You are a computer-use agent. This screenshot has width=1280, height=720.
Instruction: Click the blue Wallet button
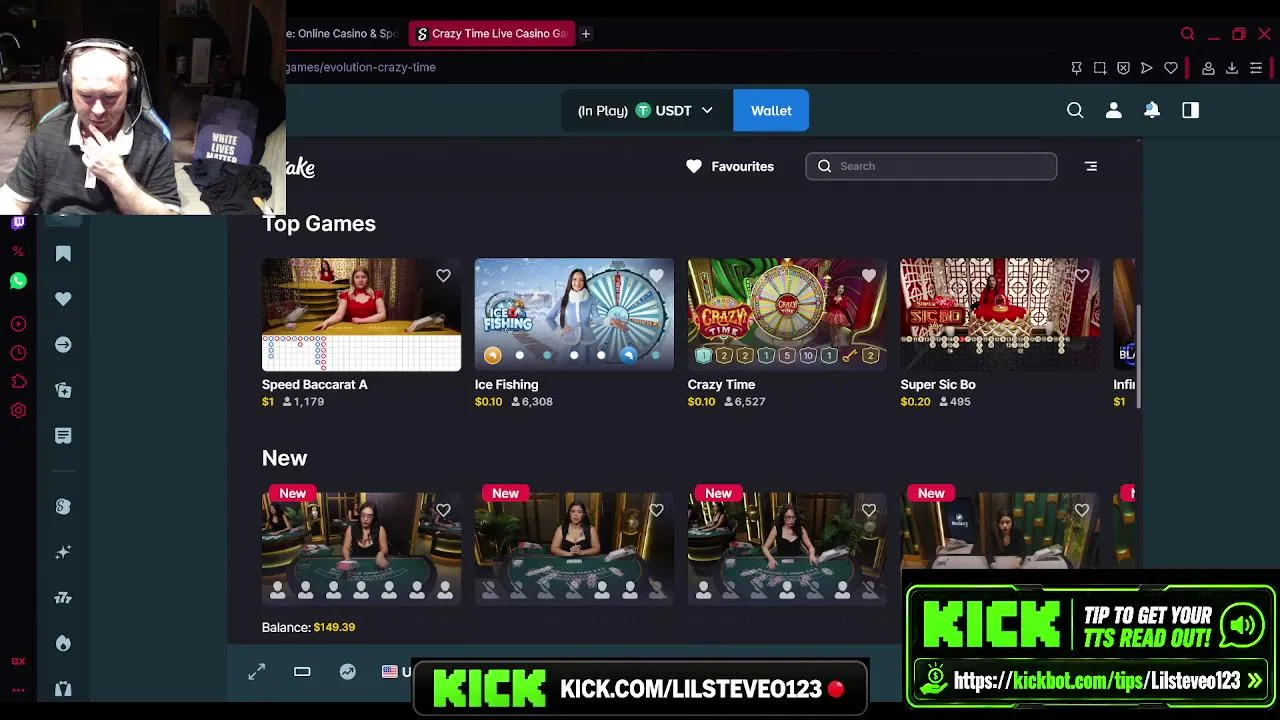pyautogui.click(x=771, y=111)
